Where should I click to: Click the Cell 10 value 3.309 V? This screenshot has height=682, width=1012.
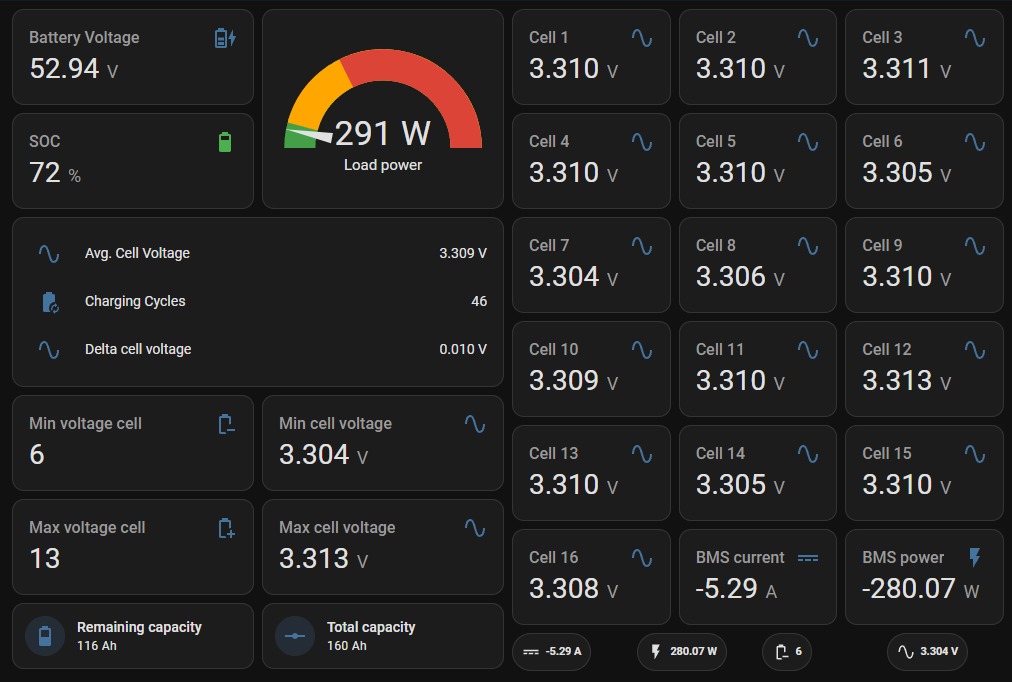(x=573, y=381)
